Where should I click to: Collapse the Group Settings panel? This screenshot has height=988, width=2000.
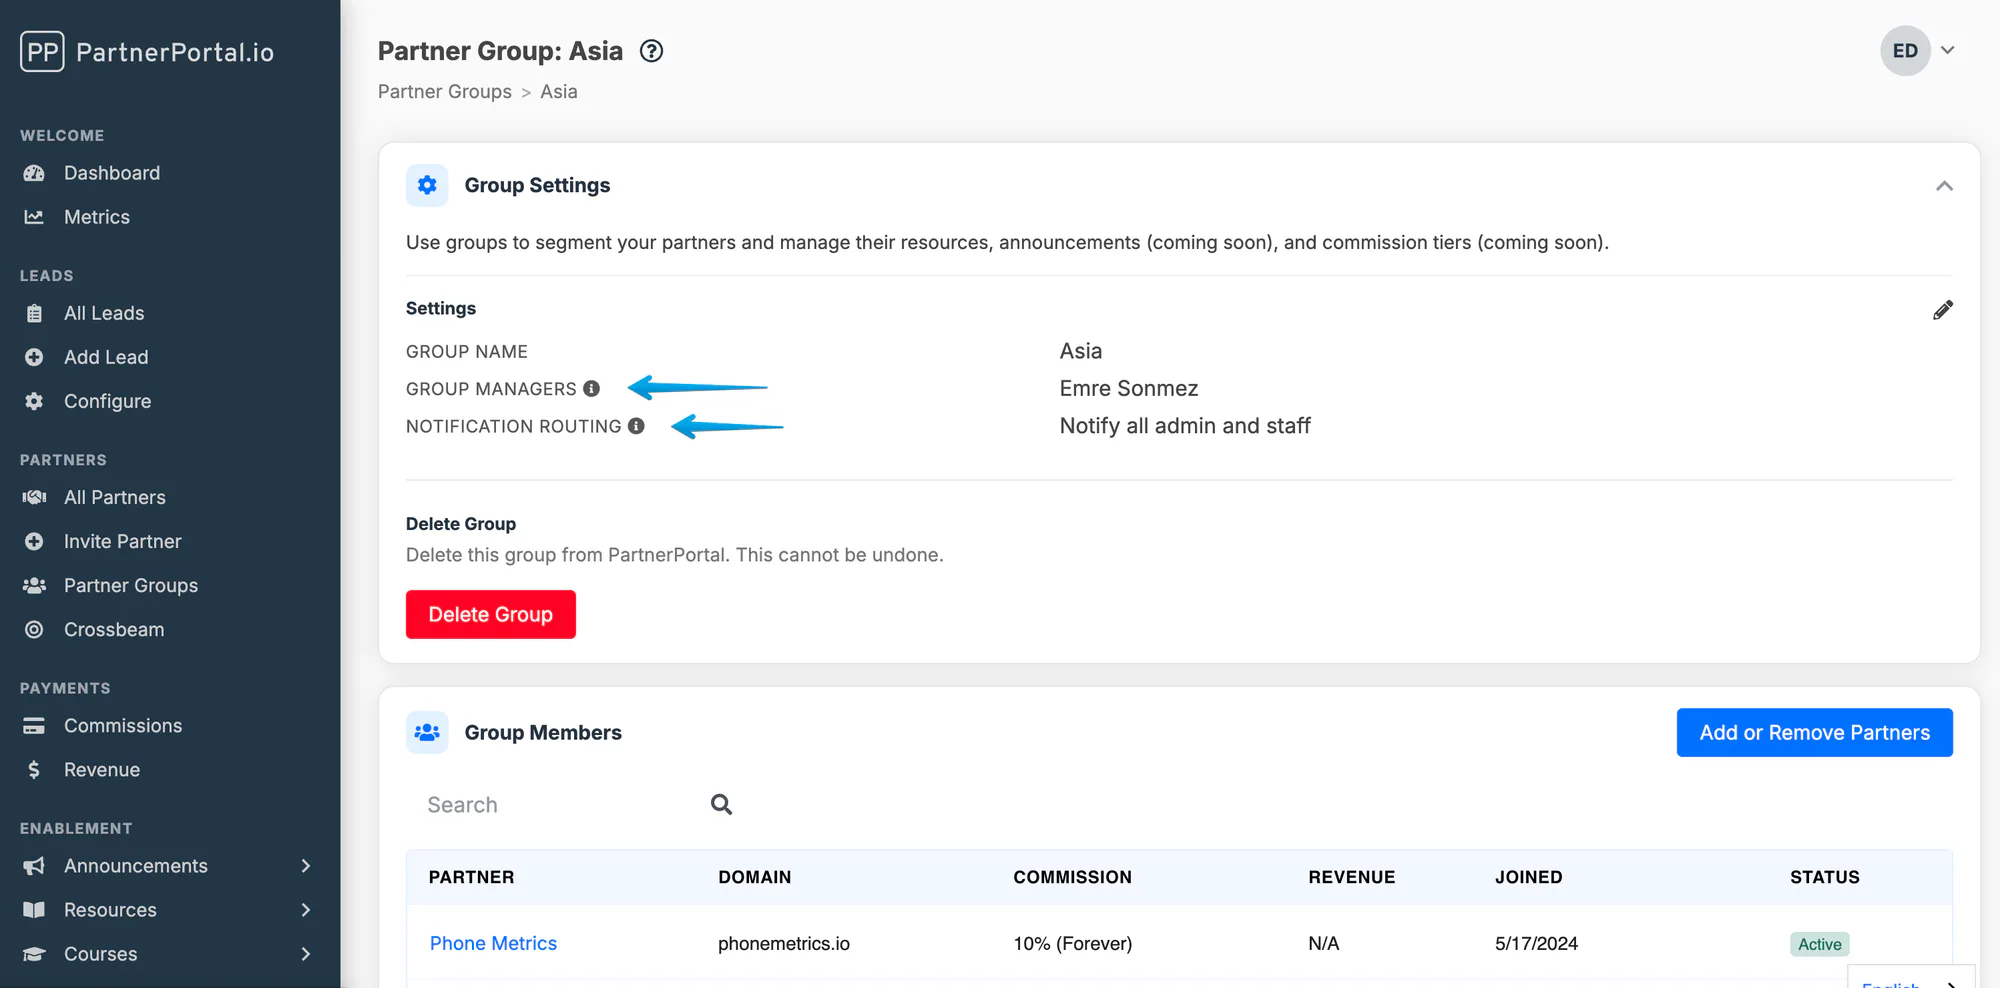click(1944, 186)
